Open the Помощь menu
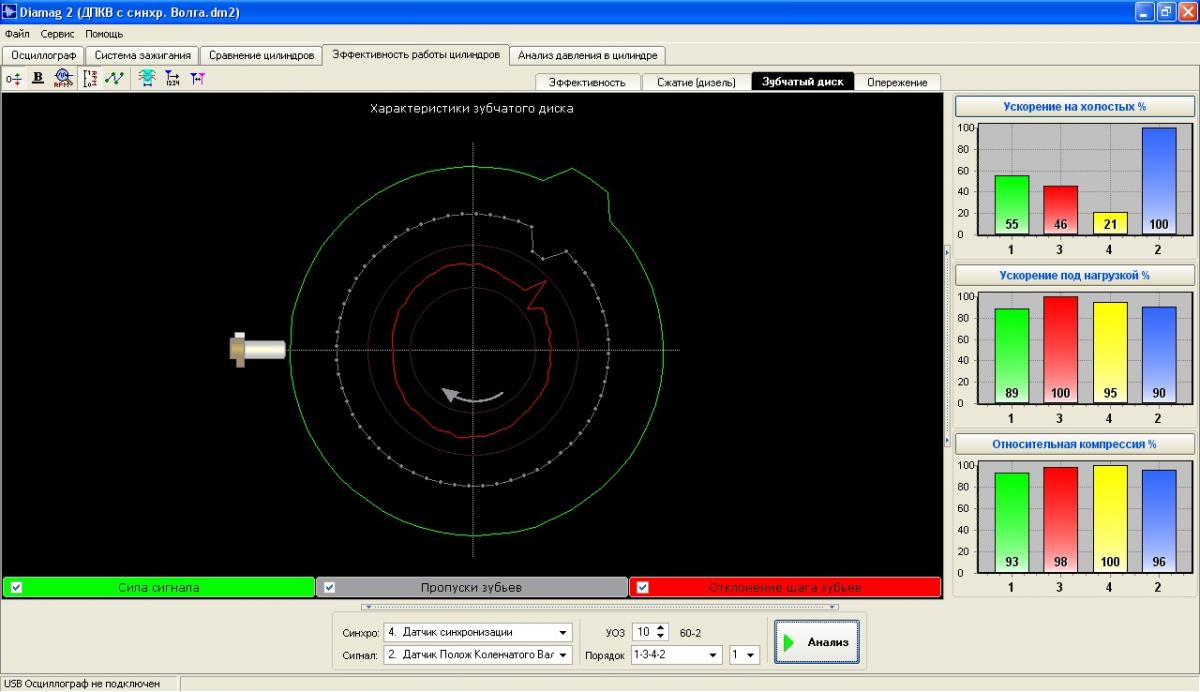Screen dimensions: 1200x692 point(104,34)
